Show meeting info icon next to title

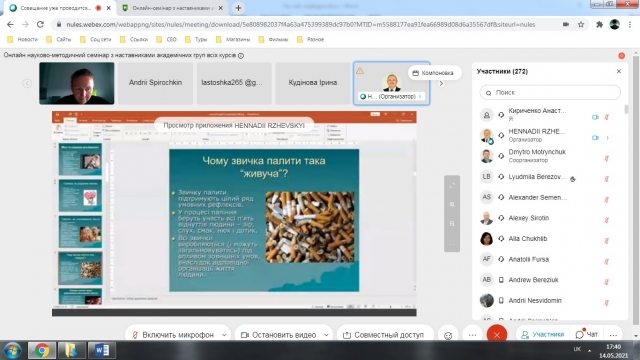(241, 56)
